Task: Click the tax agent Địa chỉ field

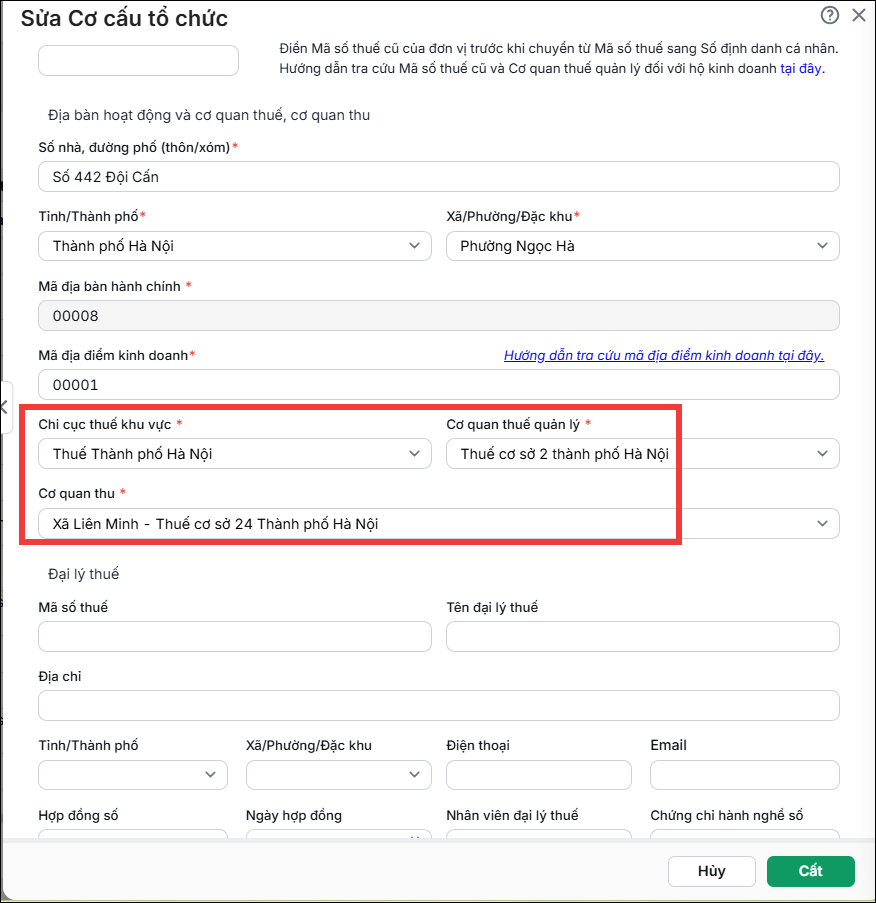Action: point(438,705)
